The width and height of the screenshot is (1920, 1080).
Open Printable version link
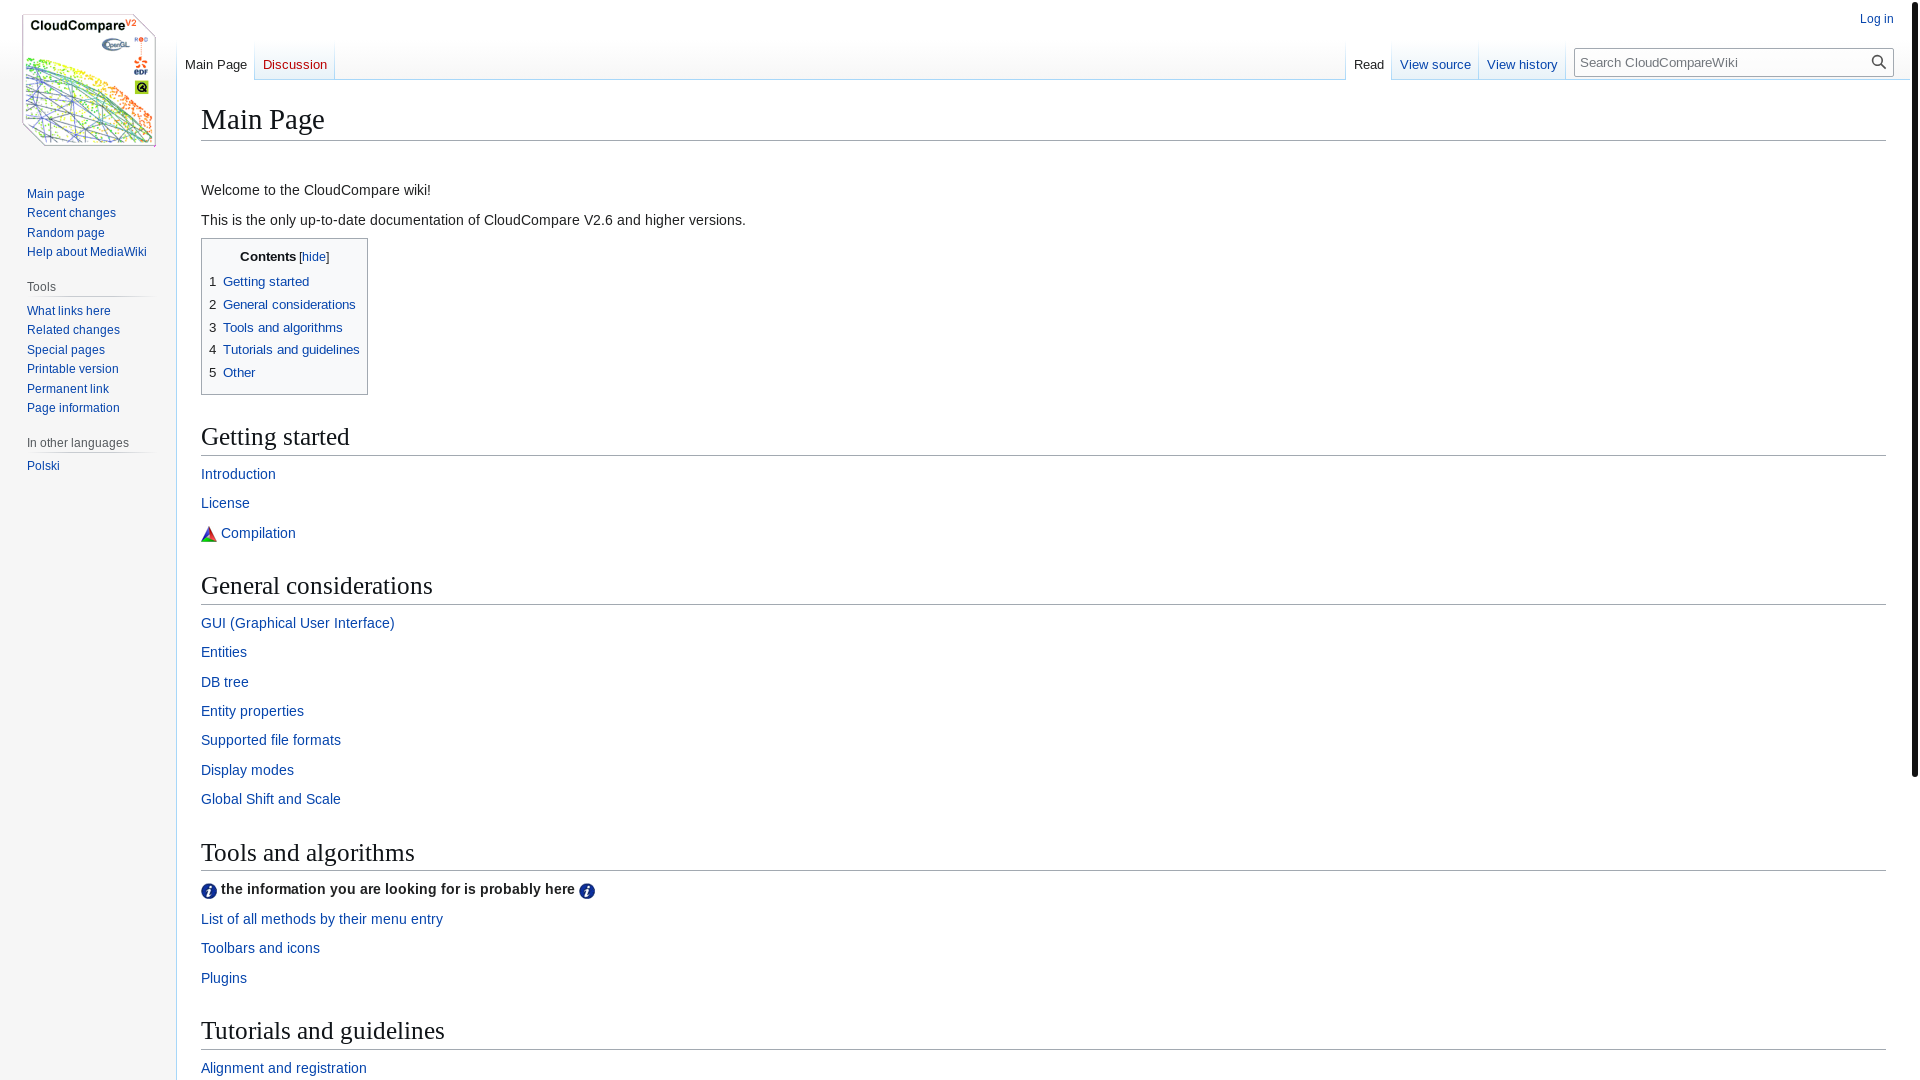point(73,369)
